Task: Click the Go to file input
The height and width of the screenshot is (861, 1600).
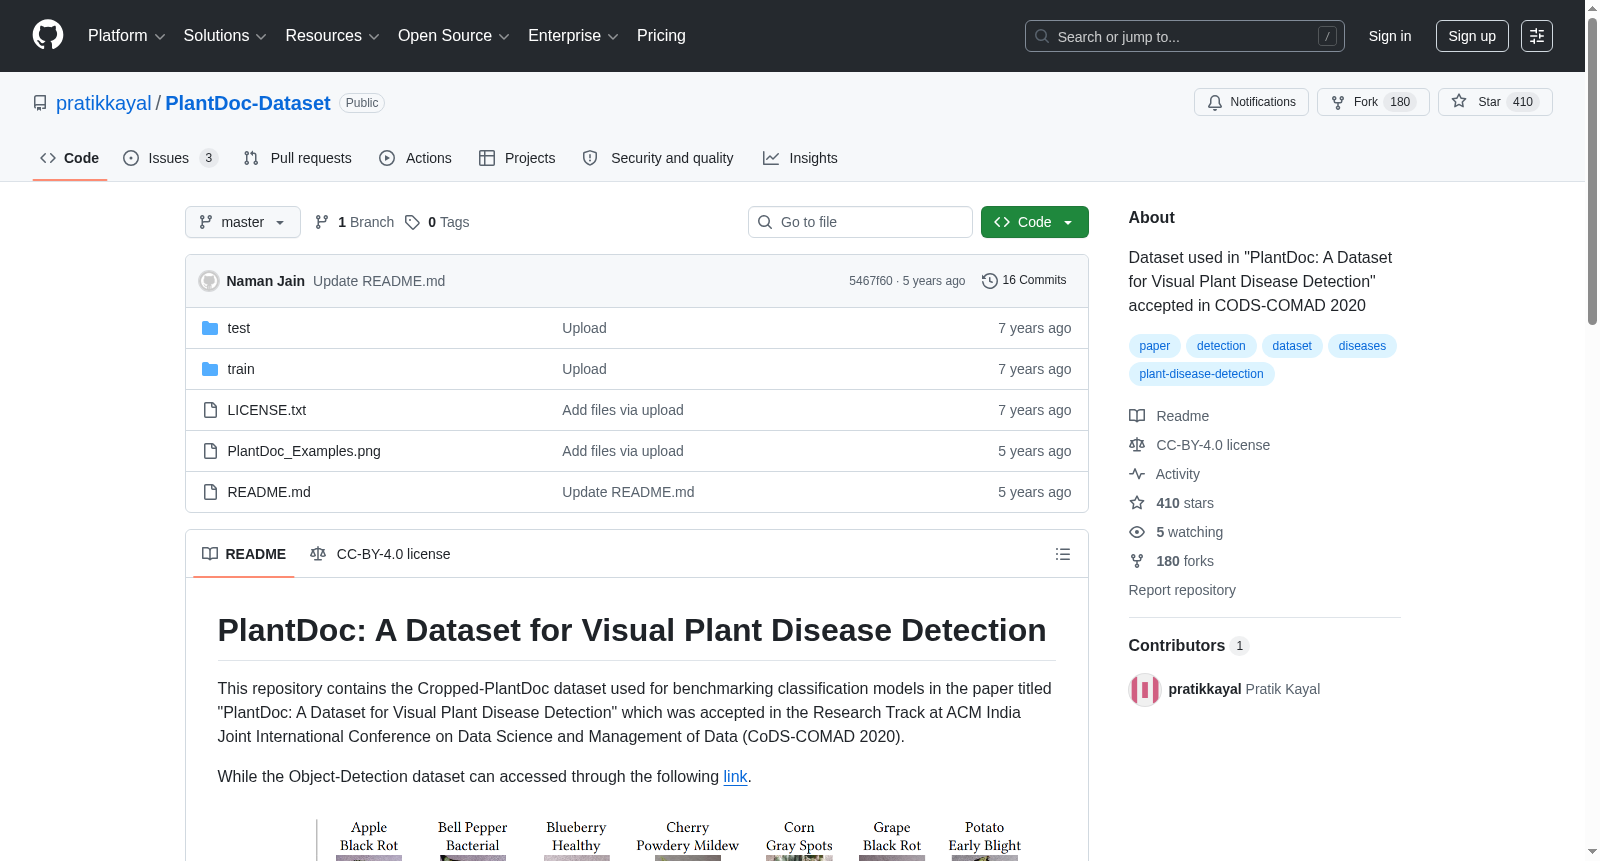Action: click(860, 222)
